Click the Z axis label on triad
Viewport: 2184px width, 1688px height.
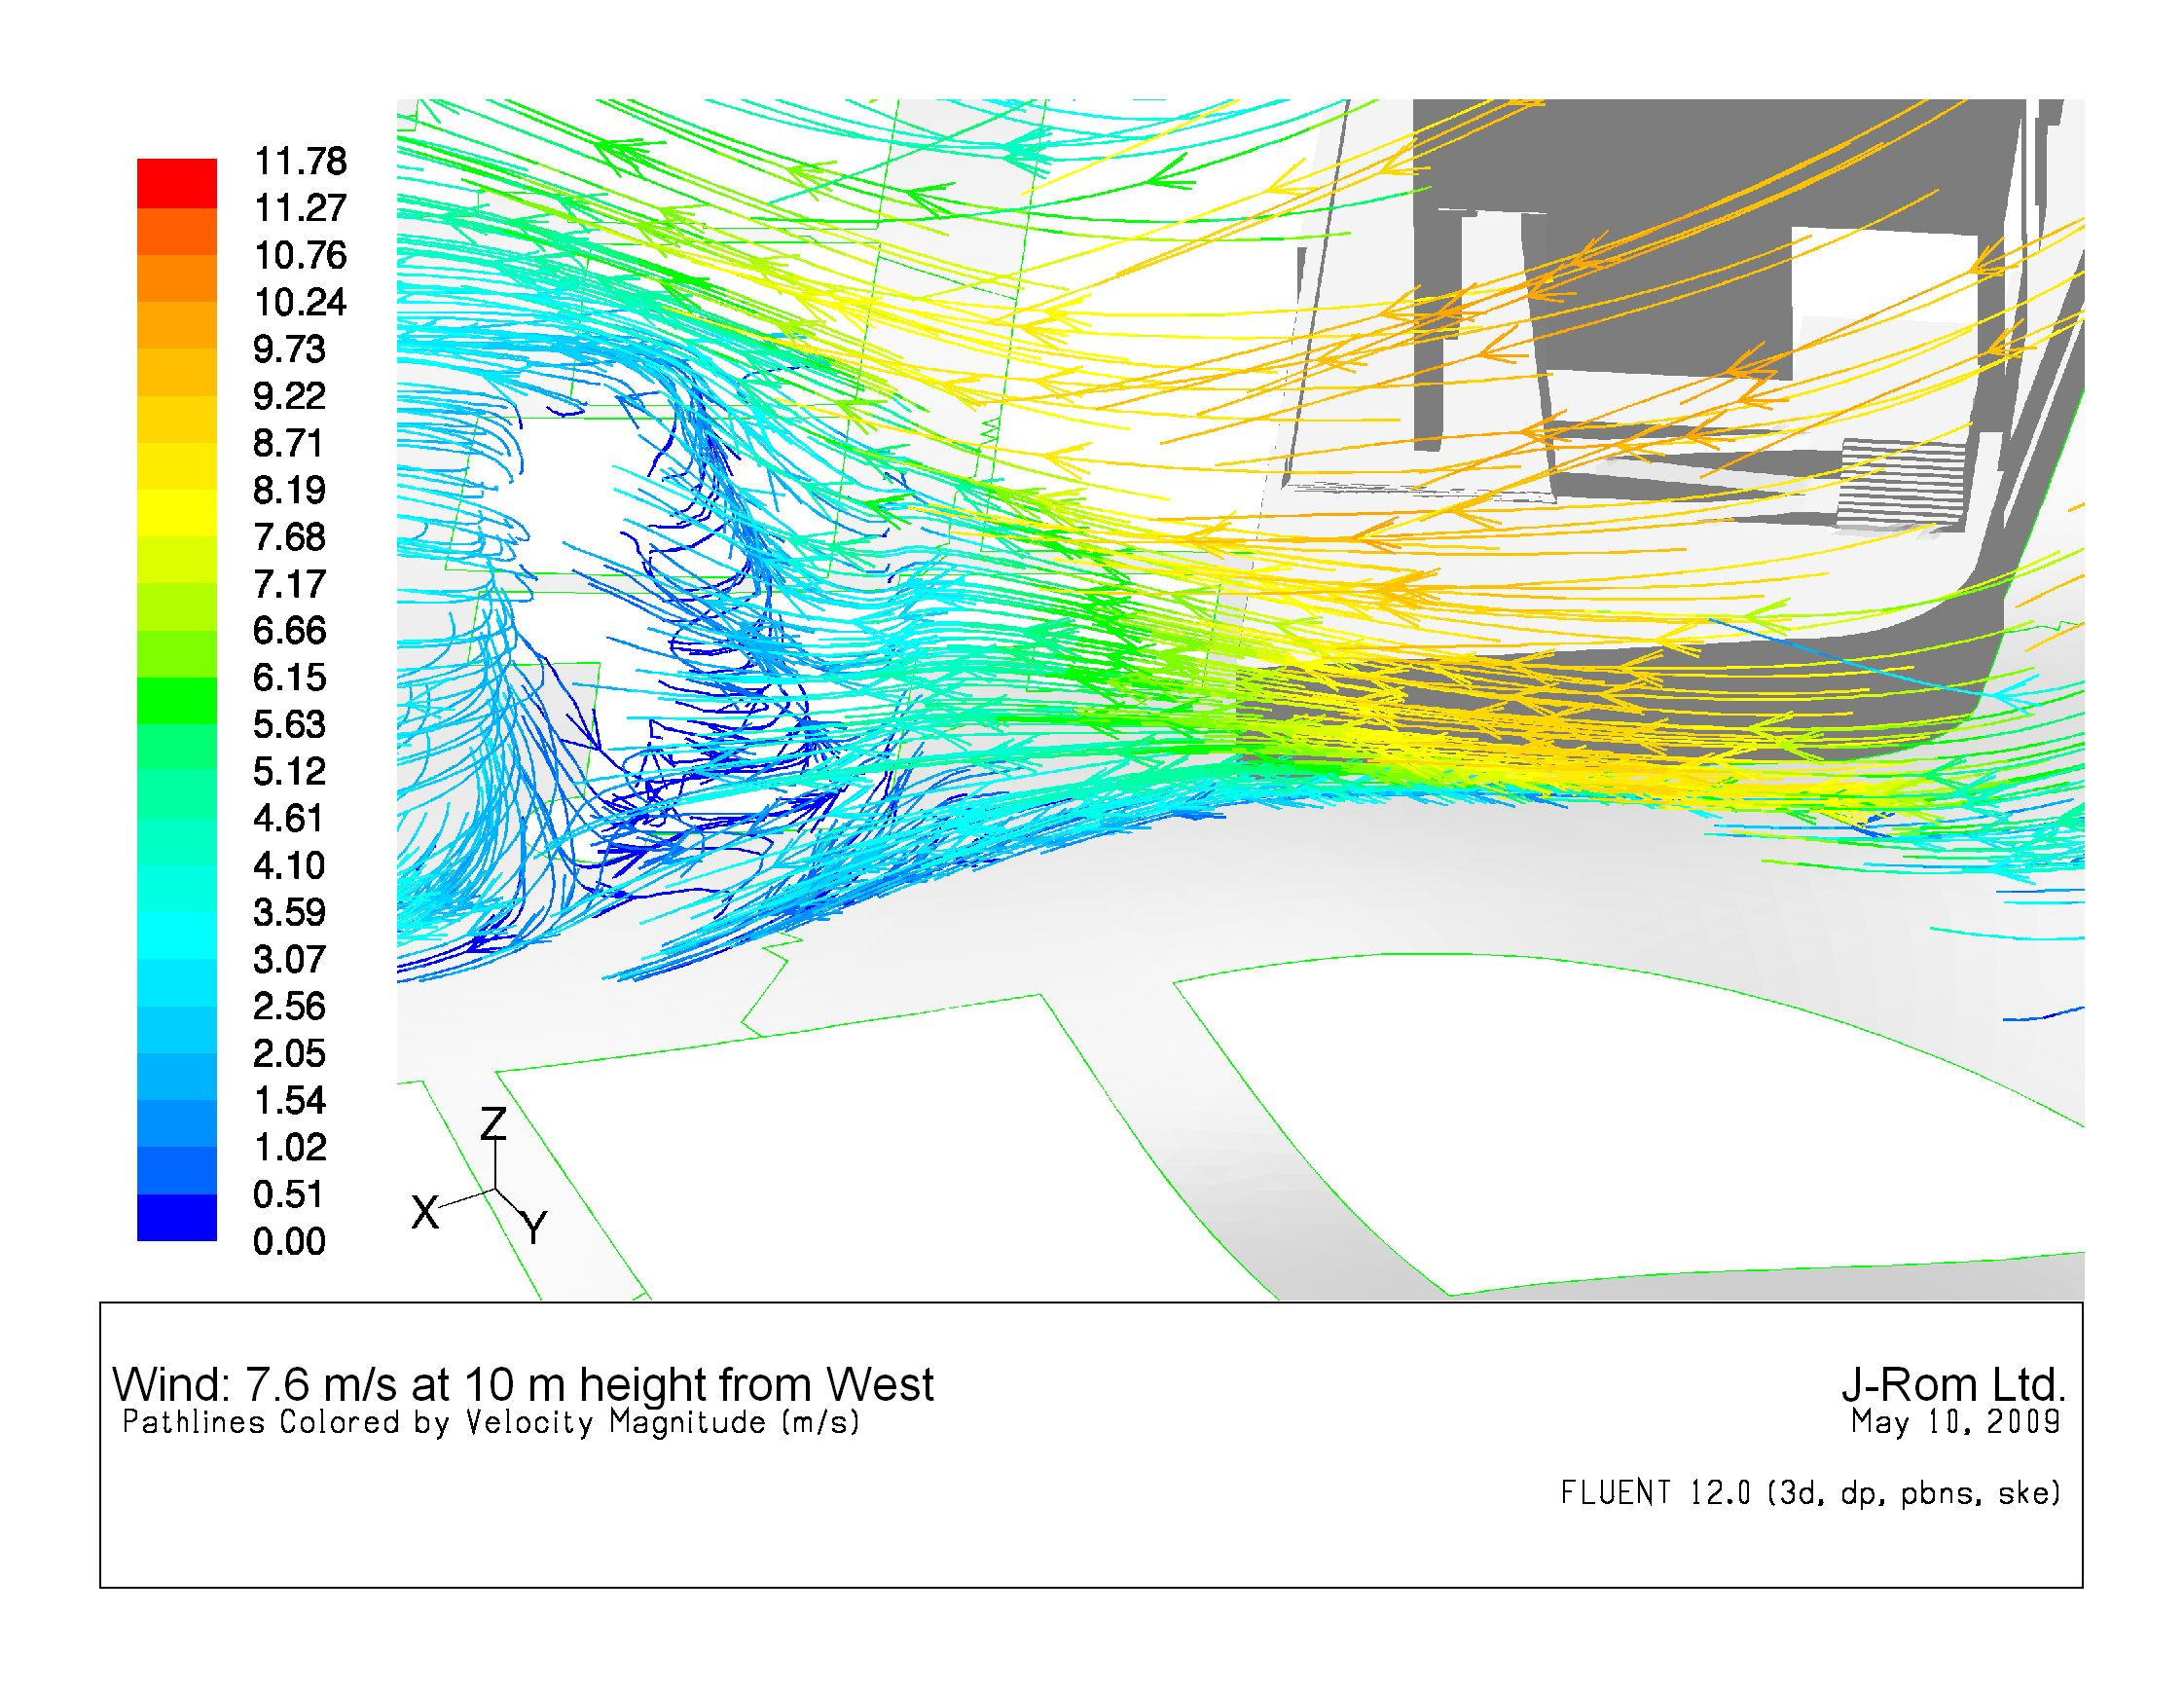(x=493, y=1125)
